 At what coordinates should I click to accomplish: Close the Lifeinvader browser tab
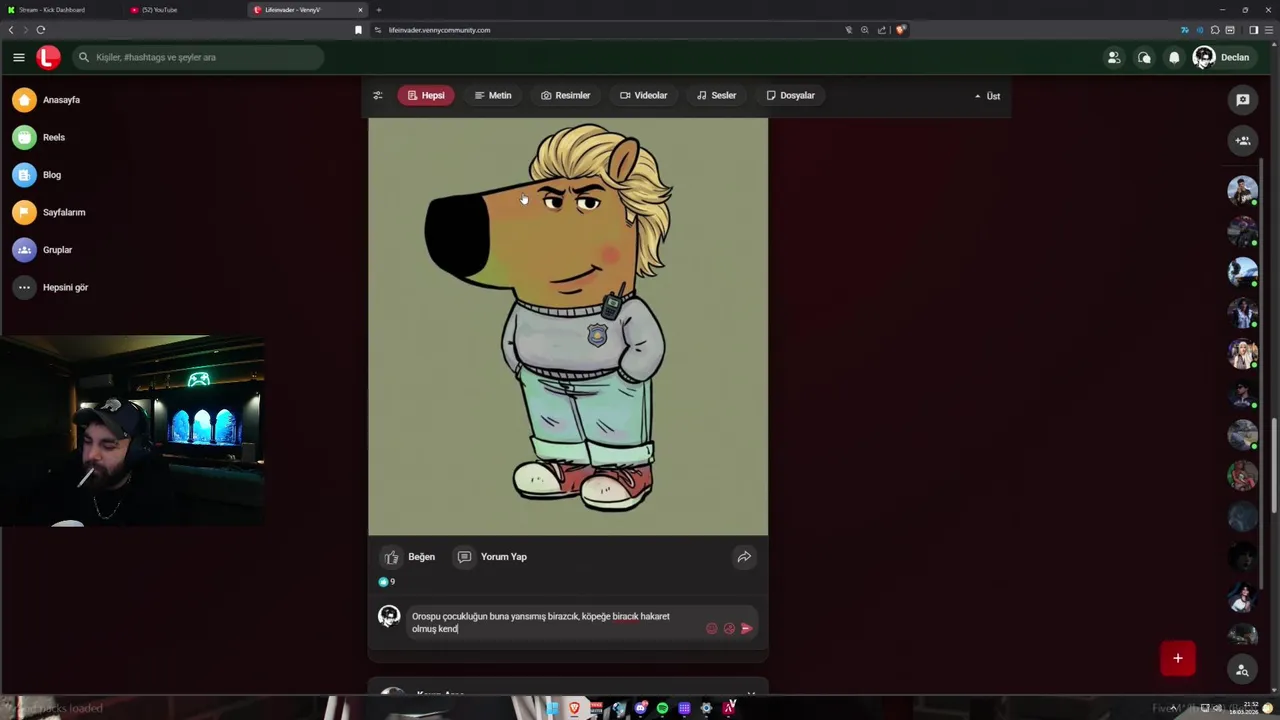tap(360, 10)
